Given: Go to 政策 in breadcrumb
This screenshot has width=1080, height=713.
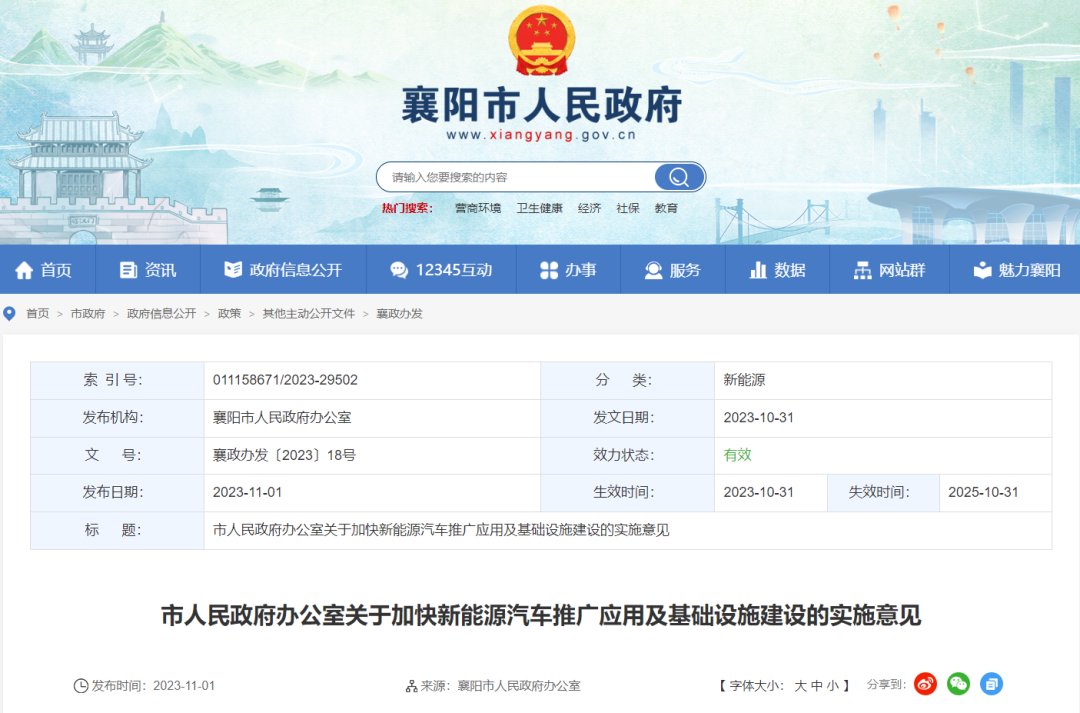Looking at the screenshot, I should [x=229, y=313].
